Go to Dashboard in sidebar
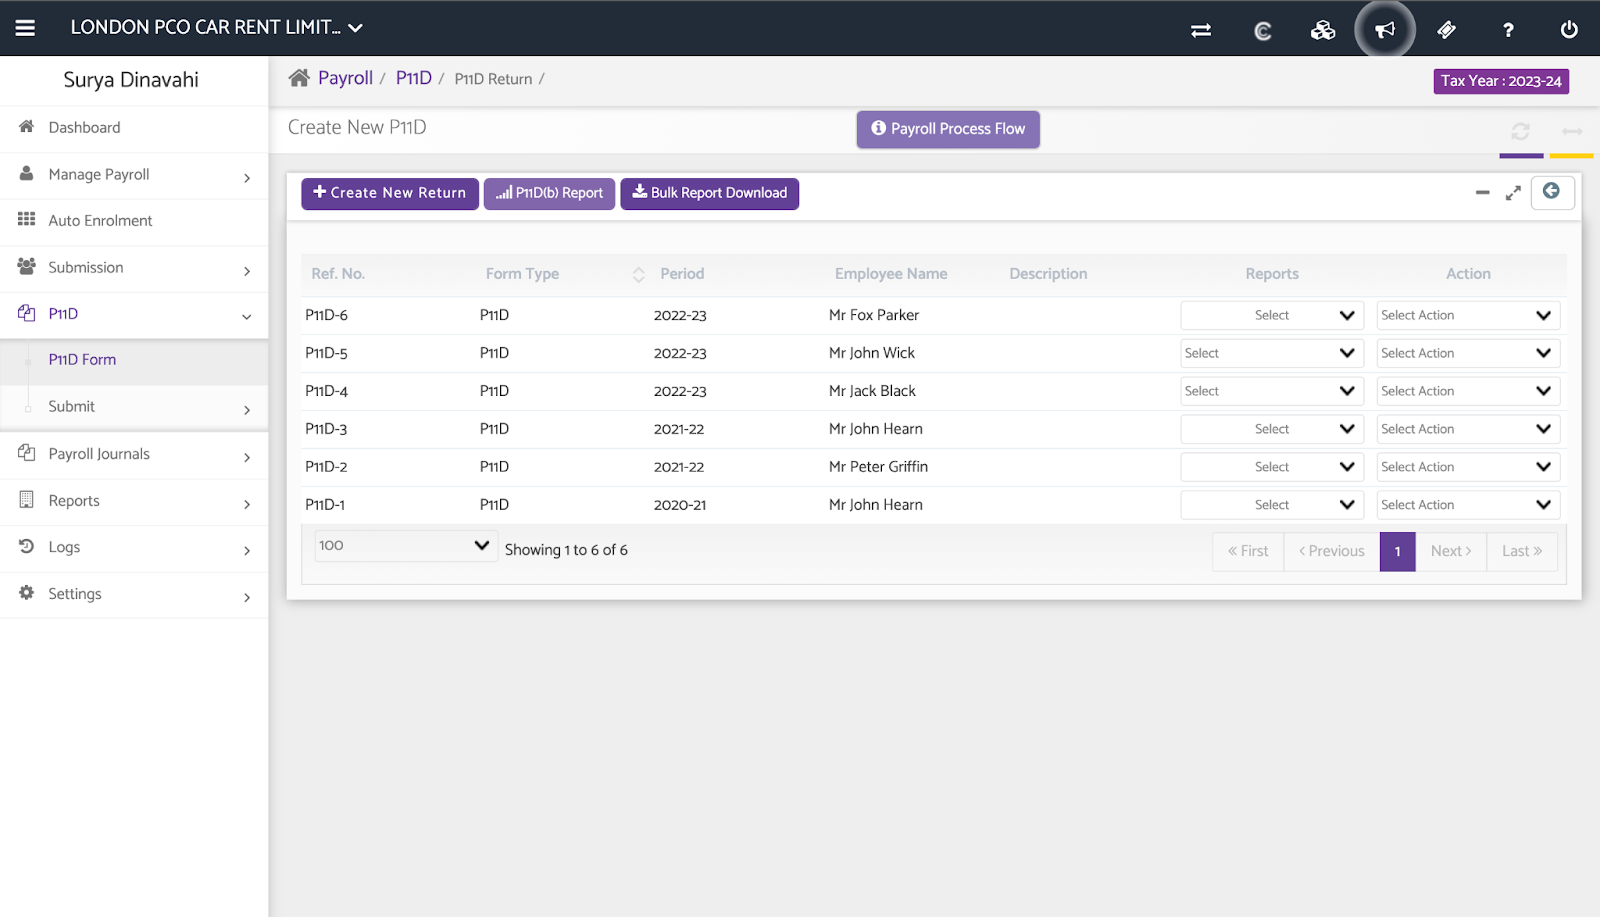The height and width of the screenshot is (917, 1600). click(134, 128)
